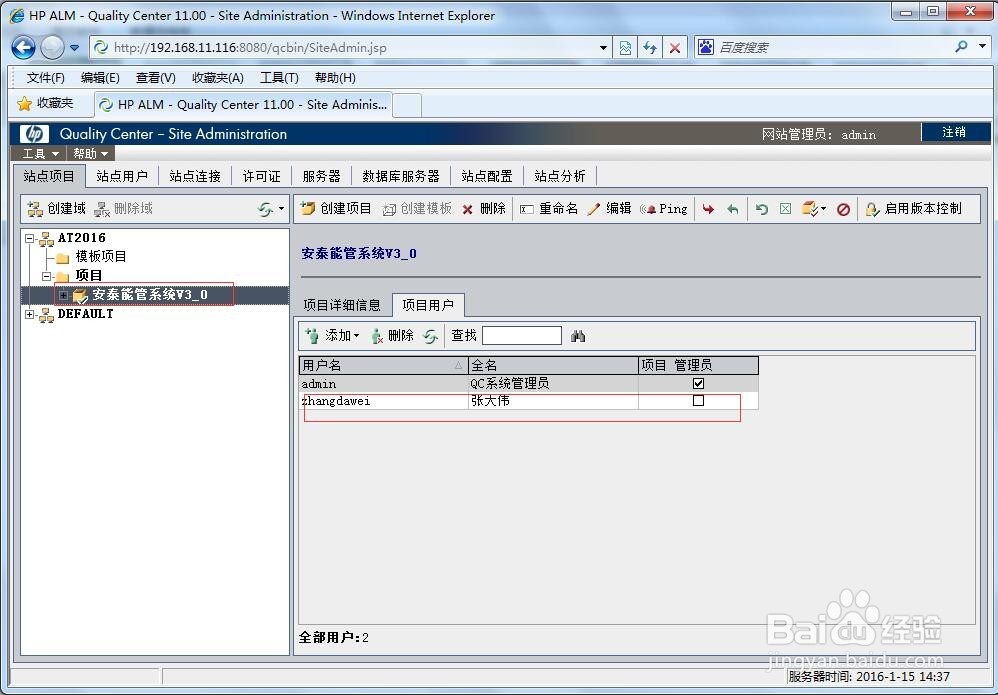This screenshot has height=695, width=998.
Task: Refresh the page with the reload icon
Action: click(x=650, y=48)
